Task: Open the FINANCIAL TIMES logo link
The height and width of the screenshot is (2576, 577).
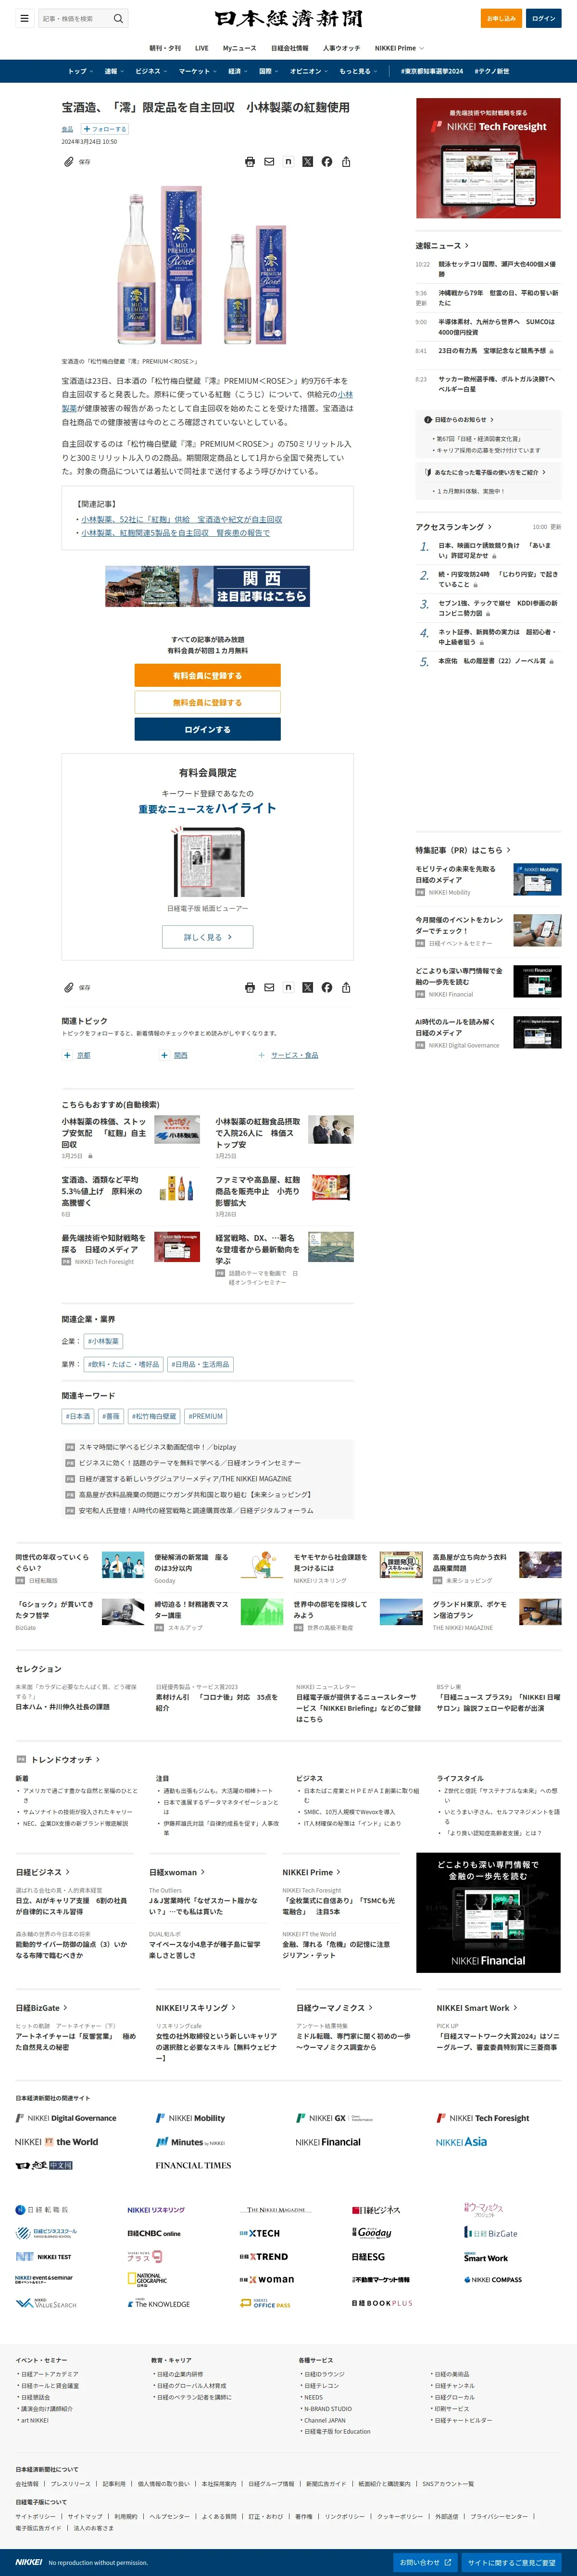Action: pyautogui.click(x=193, y=2165)
